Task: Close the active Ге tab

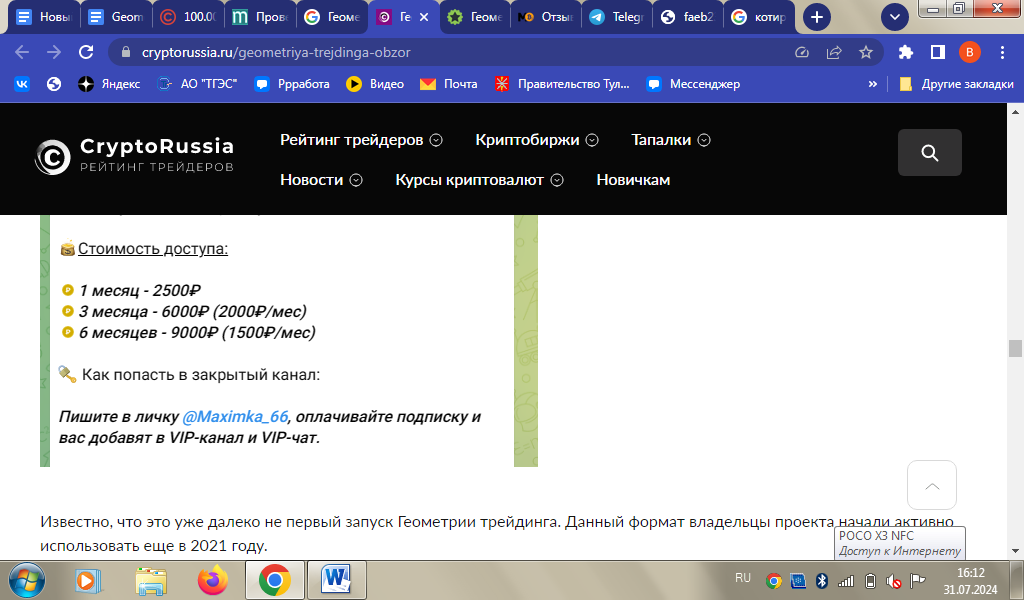Action: [x=424, y=17]
